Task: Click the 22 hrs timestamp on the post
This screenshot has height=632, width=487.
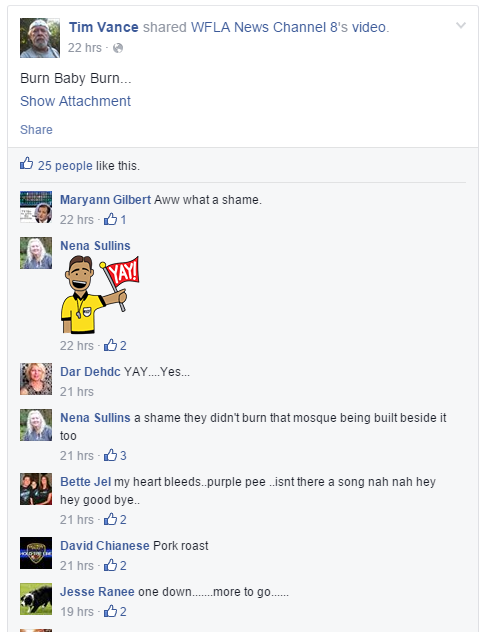Action: coord(85,48)
